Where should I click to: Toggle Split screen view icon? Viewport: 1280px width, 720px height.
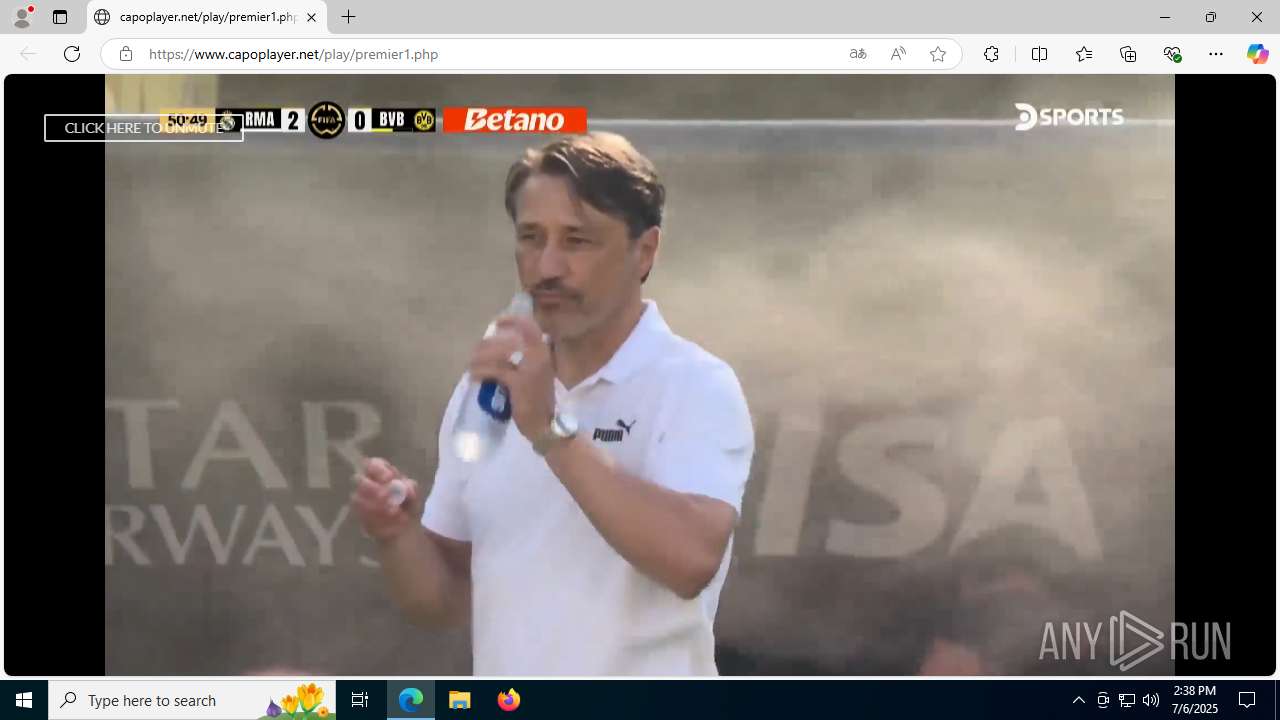pos(1039,54)
